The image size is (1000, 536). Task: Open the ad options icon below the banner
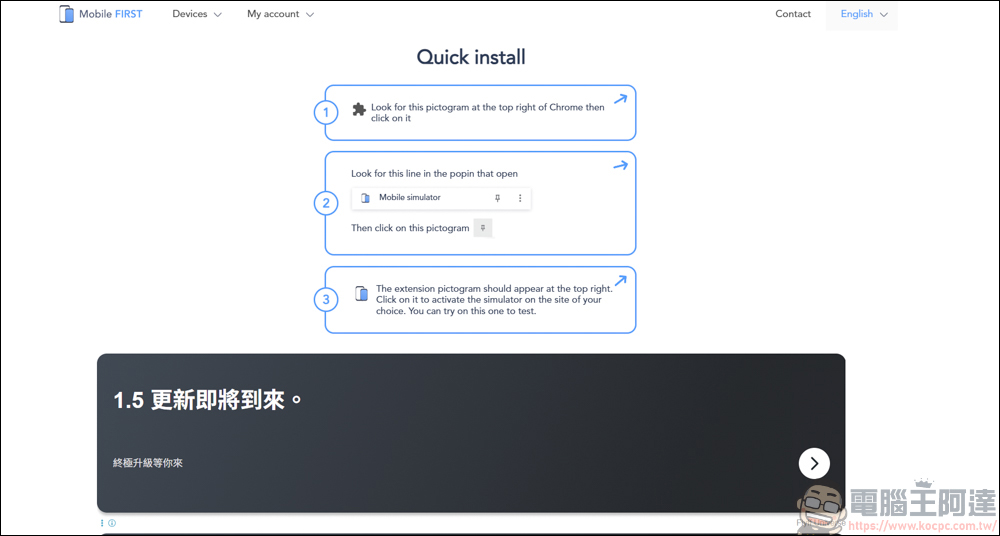(102, 523)
